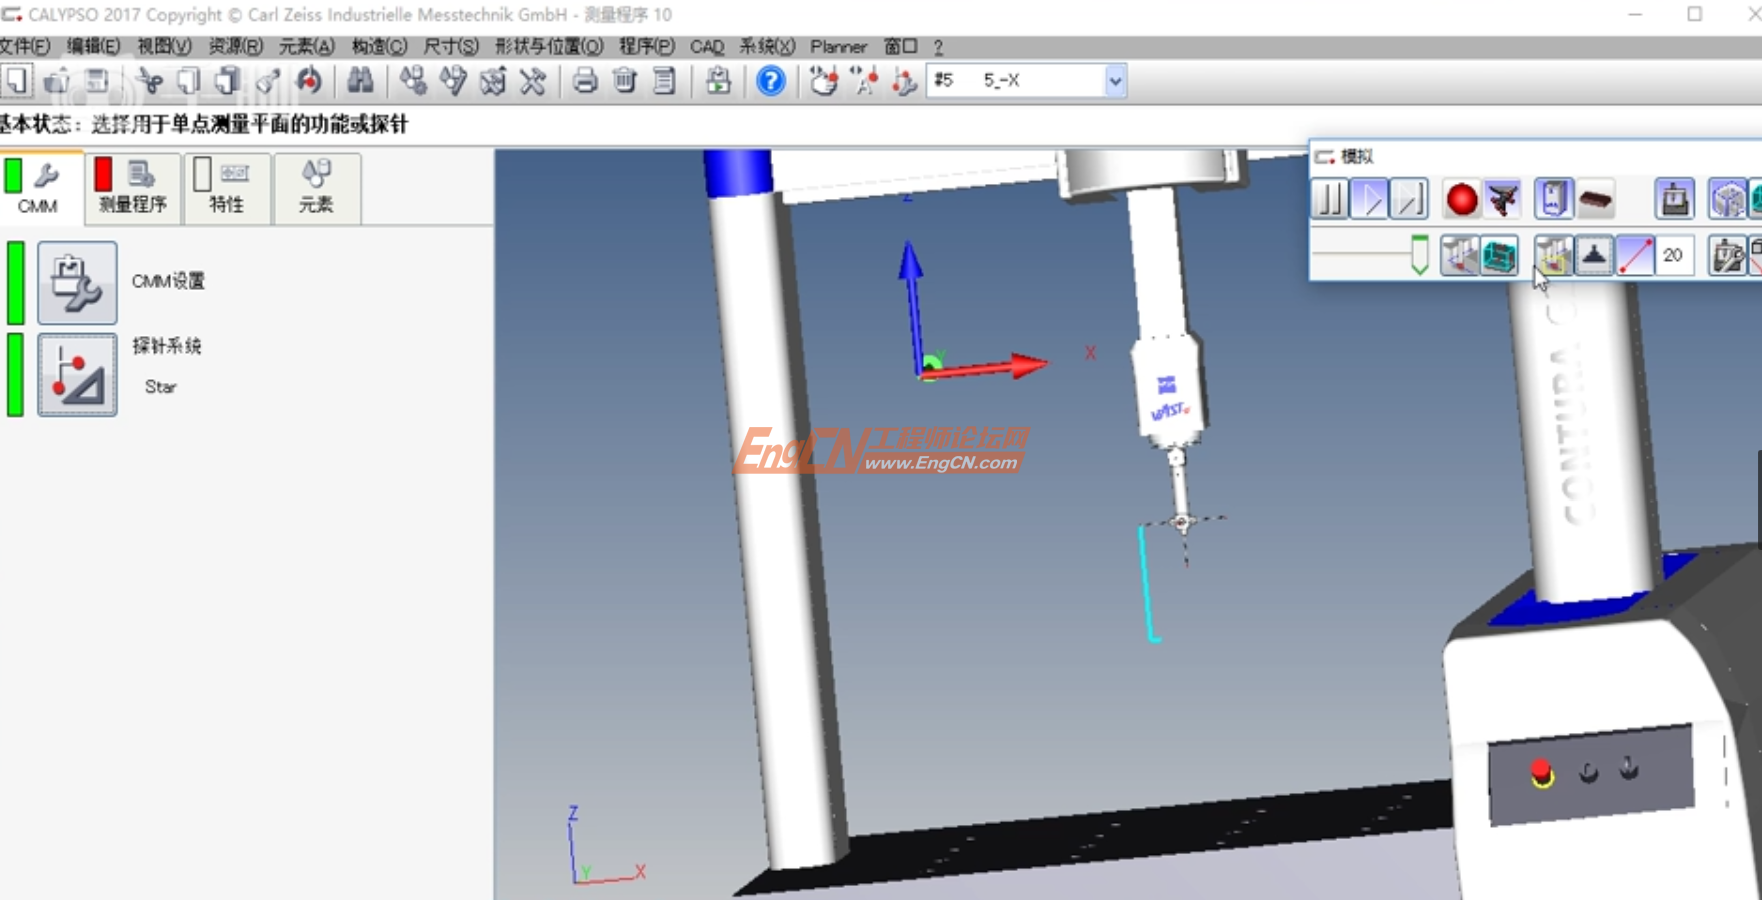1762x900 pixels.
Task: Click the Save diskette toolbar icon
Action: coord(97,81)
